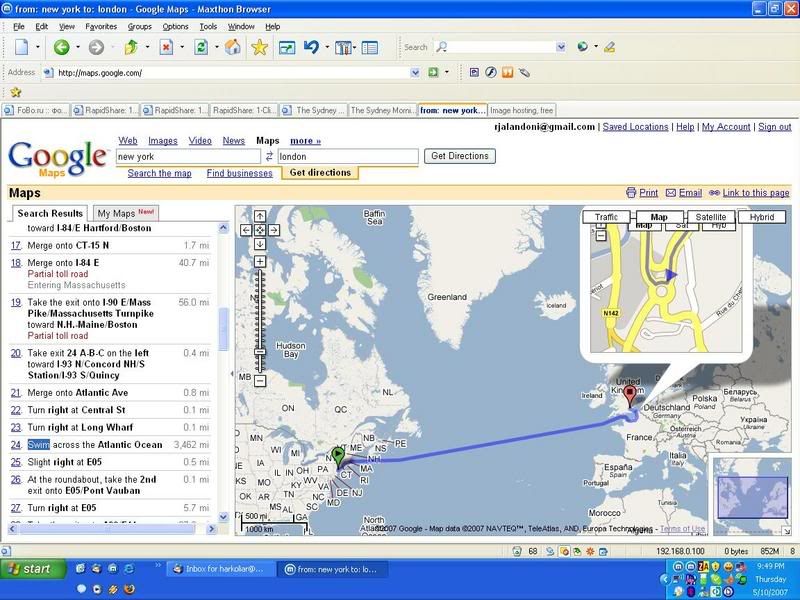Click the swap start and end addresses icon
Viewport: 800px width, 600px height.
pos(269,157)
